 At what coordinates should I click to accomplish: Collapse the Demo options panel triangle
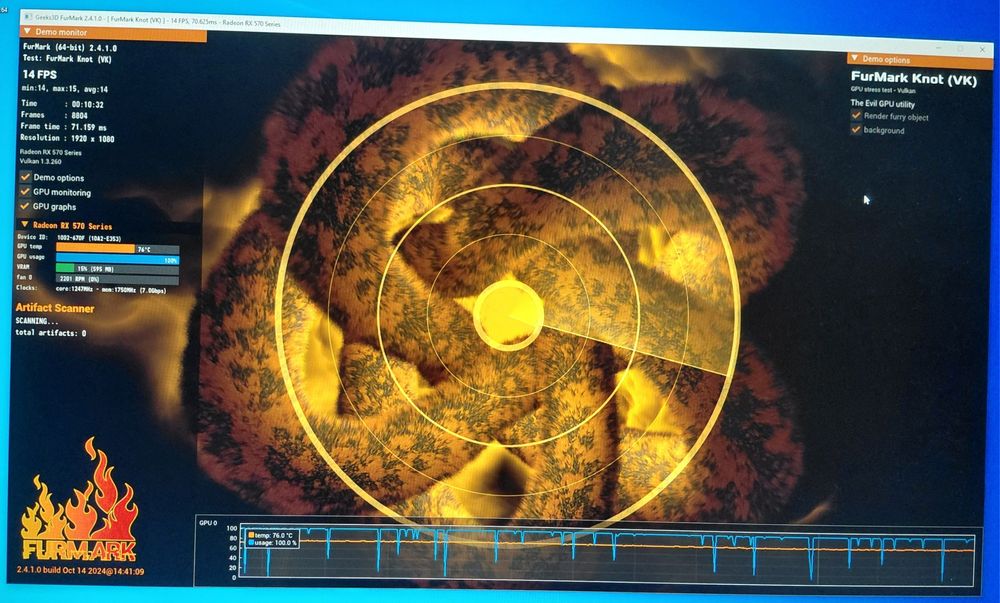coord(855,58)
